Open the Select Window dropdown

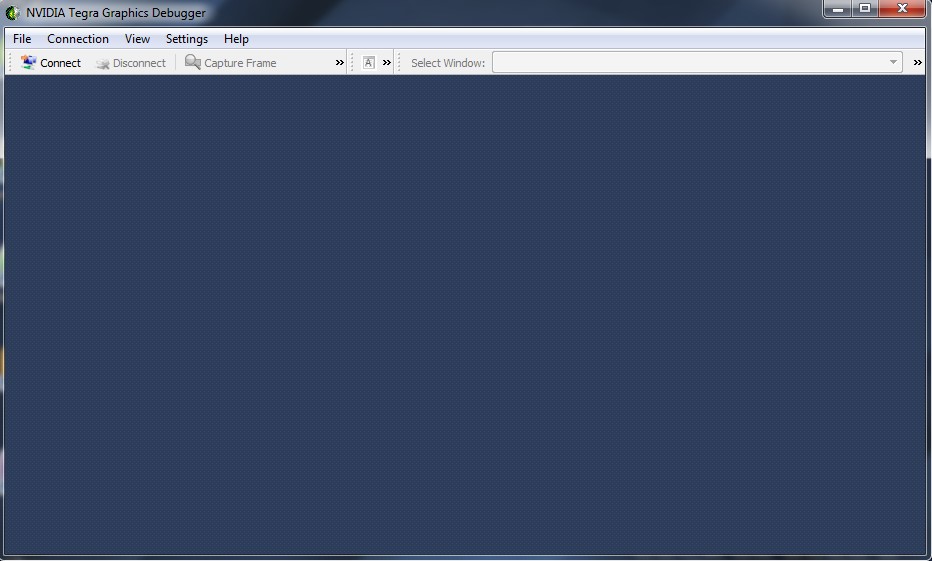697,62
